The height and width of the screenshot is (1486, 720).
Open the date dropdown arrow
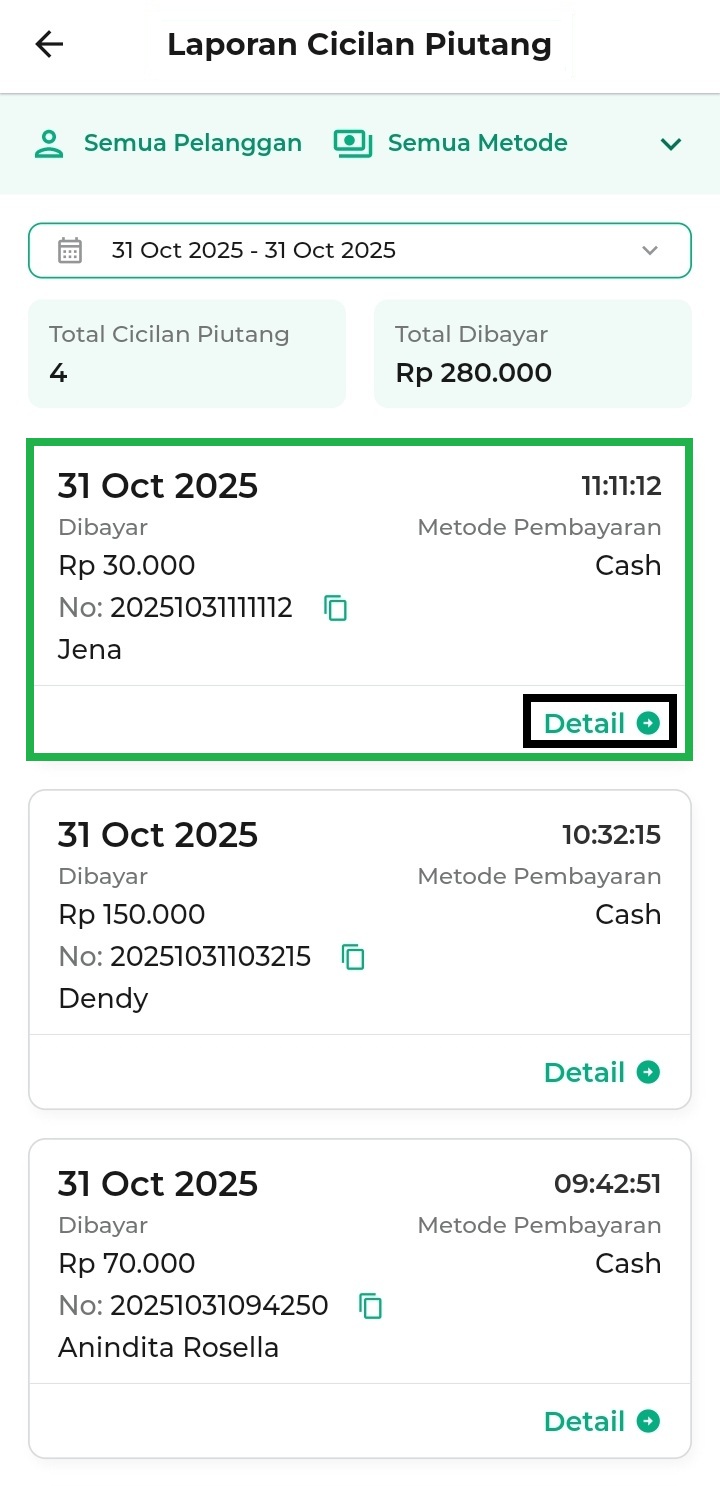coord(650,250)
